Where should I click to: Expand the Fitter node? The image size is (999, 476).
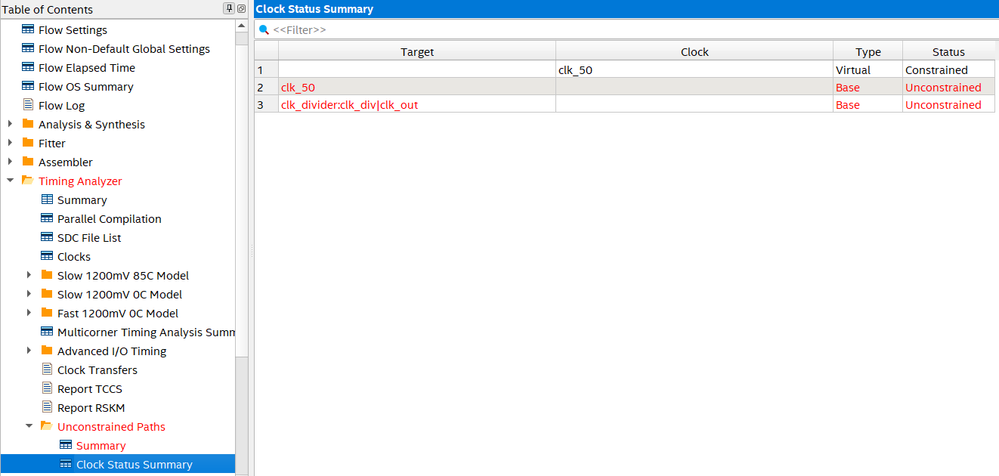10,143
